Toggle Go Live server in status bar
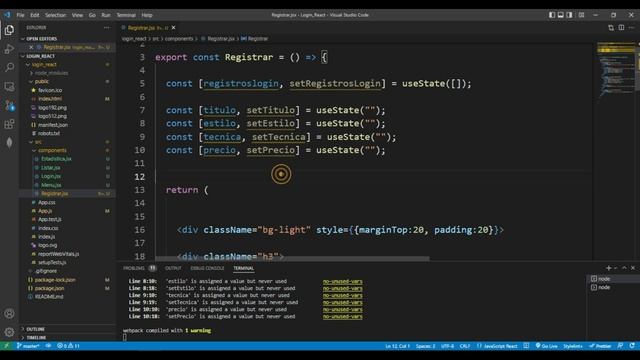 point(546,346)
